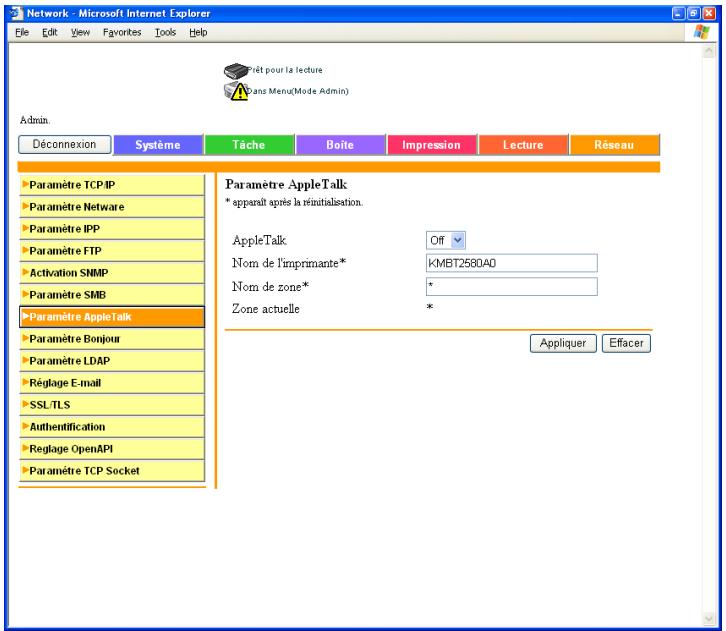
Task: Switch to the Tâche tab
Action: [x=249, y=145]
